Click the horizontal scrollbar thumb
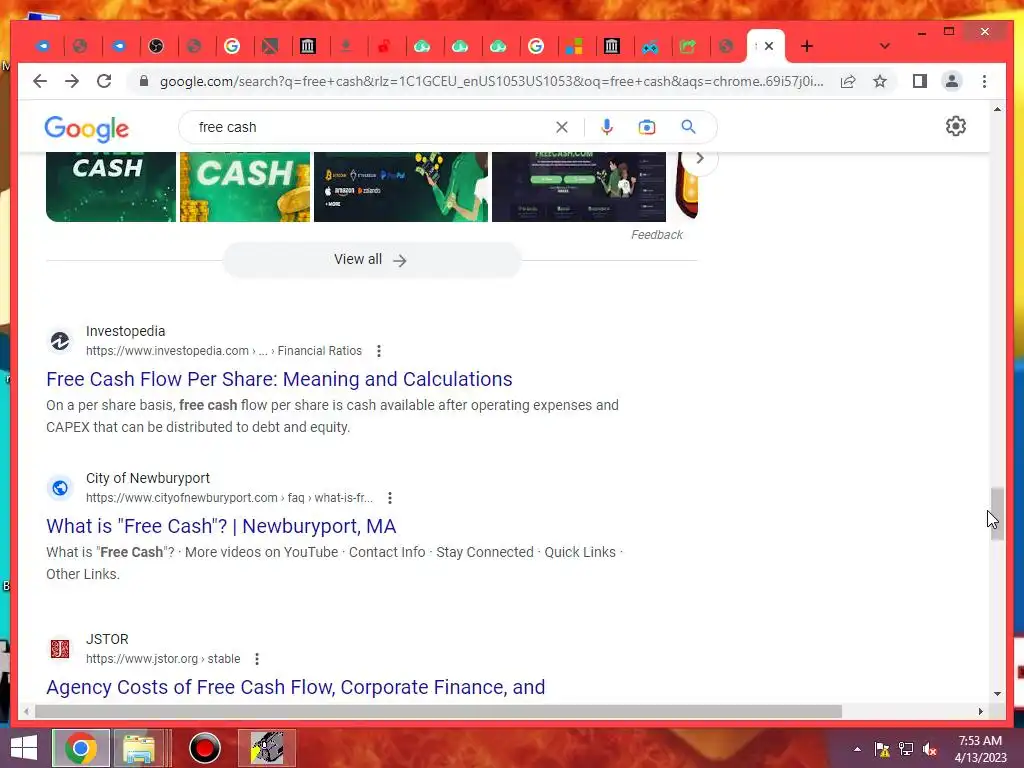The height and width of the screenshot is (768, 1024). [x=438, y=711]
